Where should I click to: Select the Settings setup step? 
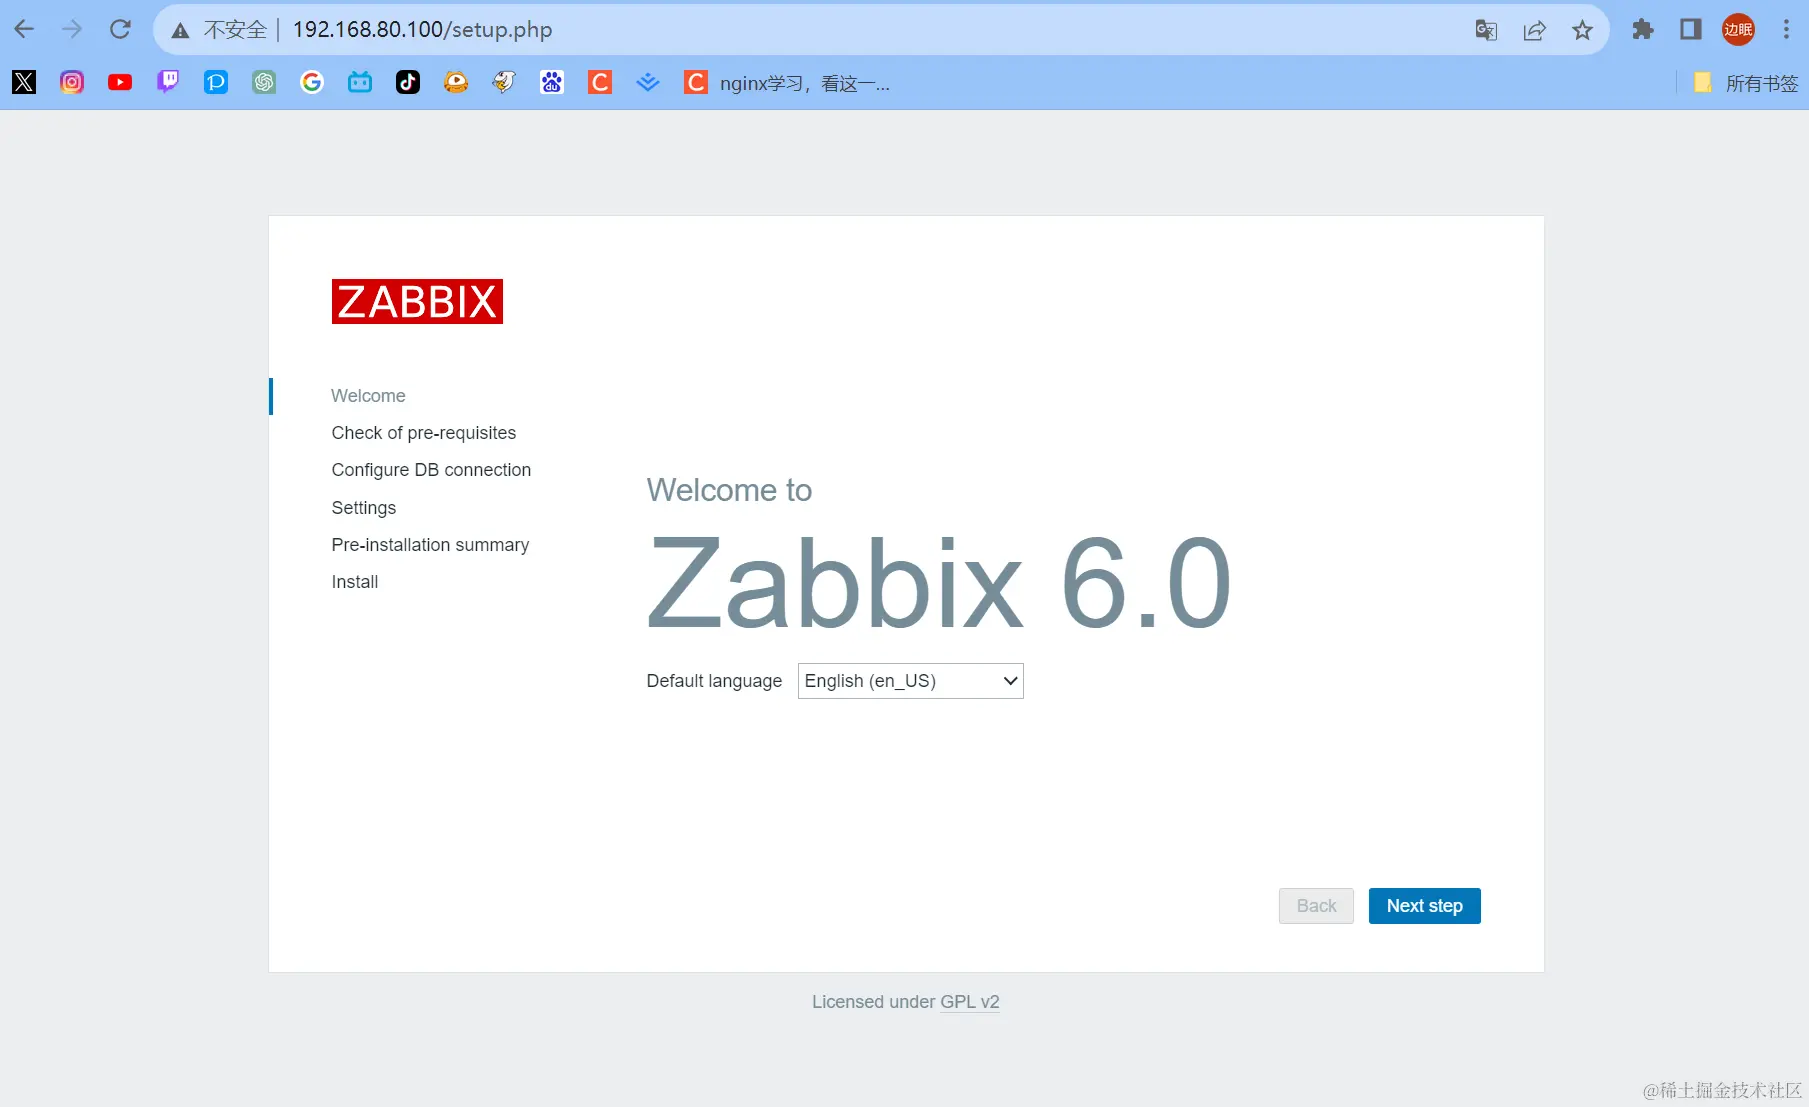click(x=364, y=508)
